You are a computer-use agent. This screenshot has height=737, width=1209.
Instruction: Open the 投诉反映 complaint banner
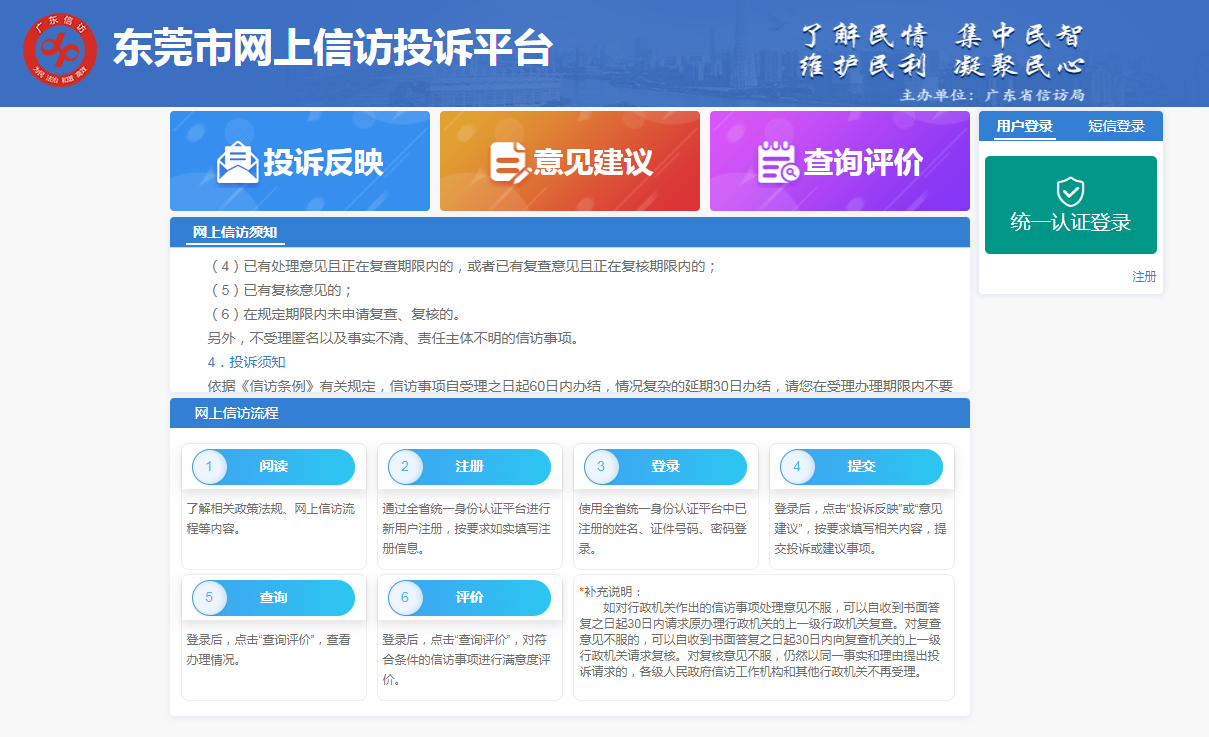(300, 161)
